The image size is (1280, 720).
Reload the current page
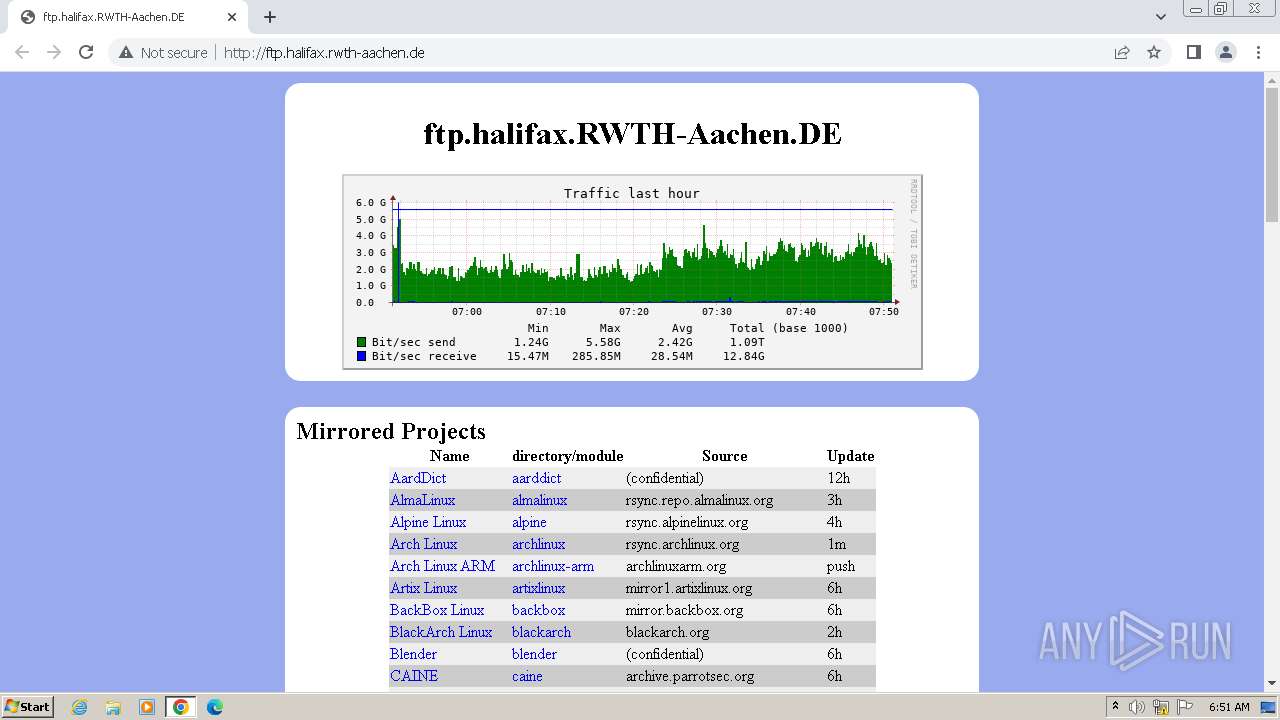(86, 52)
